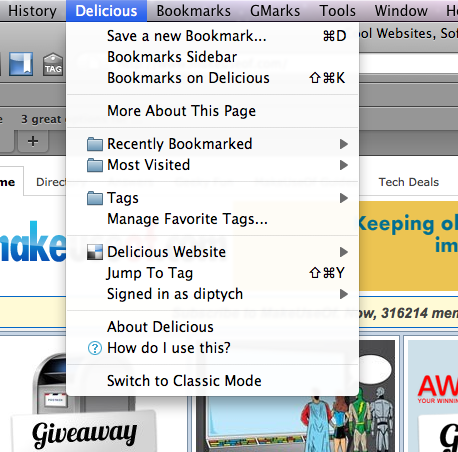The image size is (458, 452).
Task: Open the Recently Bookmarked folder icon
Action: 95,144
